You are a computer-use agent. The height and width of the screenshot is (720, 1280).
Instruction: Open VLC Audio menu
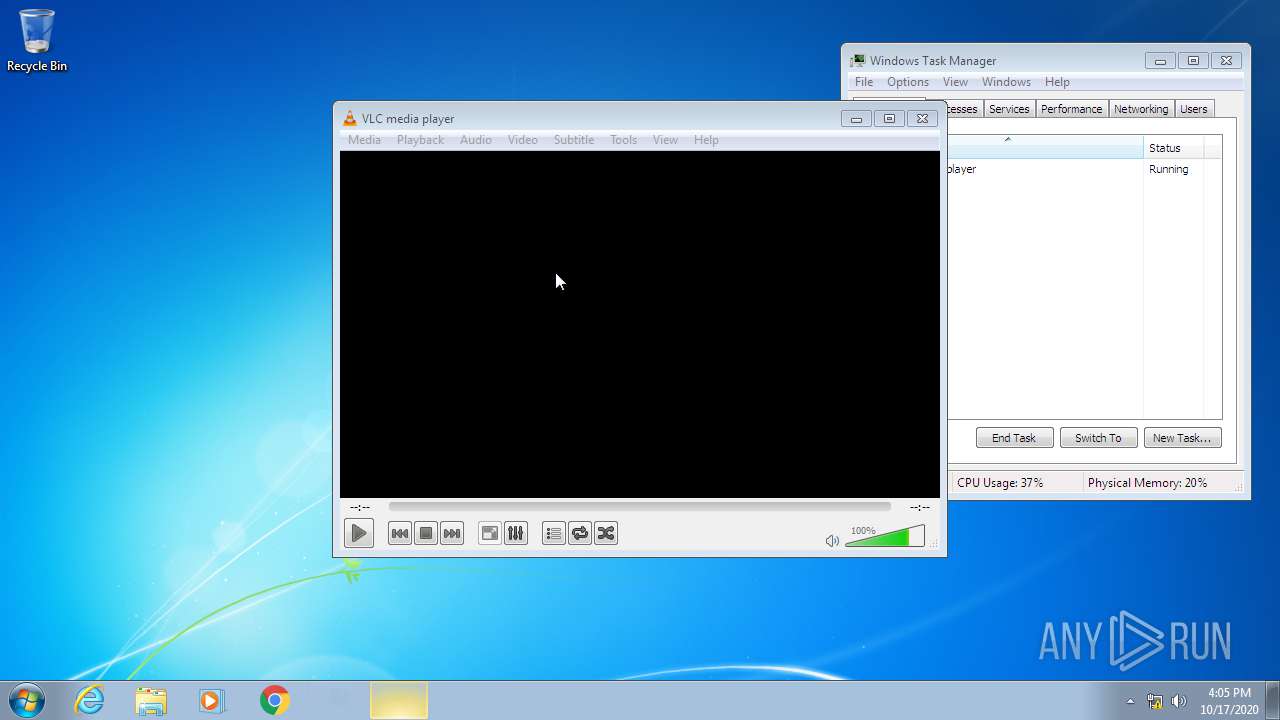[476, 140]
